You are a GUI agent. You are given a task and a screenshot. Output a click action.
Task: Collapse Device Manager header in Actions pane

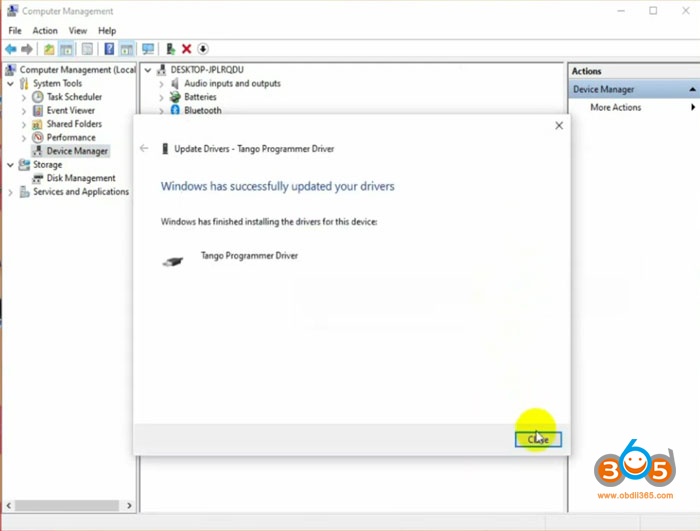692,90
